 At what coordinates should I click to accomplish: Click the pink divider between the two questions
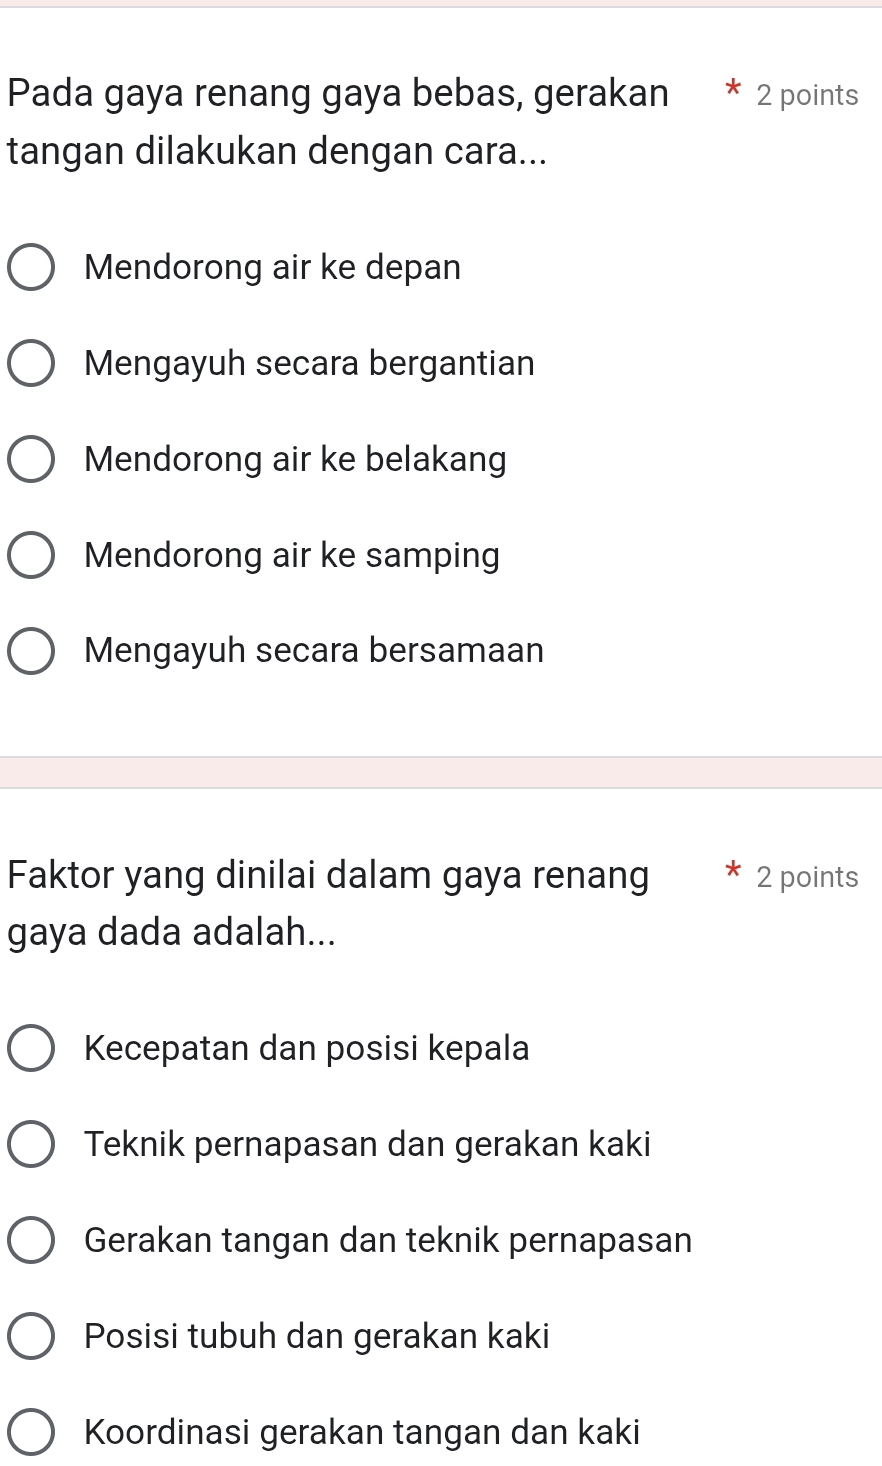coord(441,772)
